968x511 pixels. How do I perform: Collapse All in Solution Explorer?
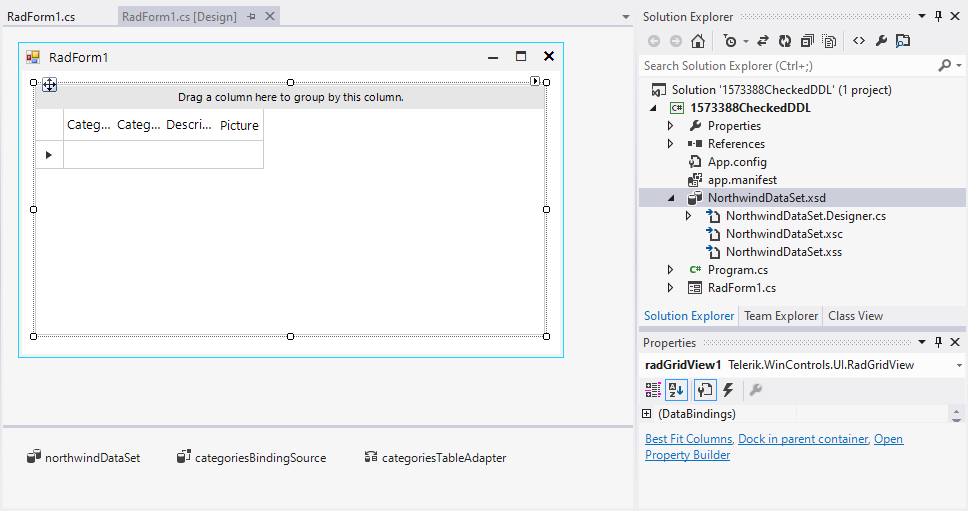coord(807,41)
